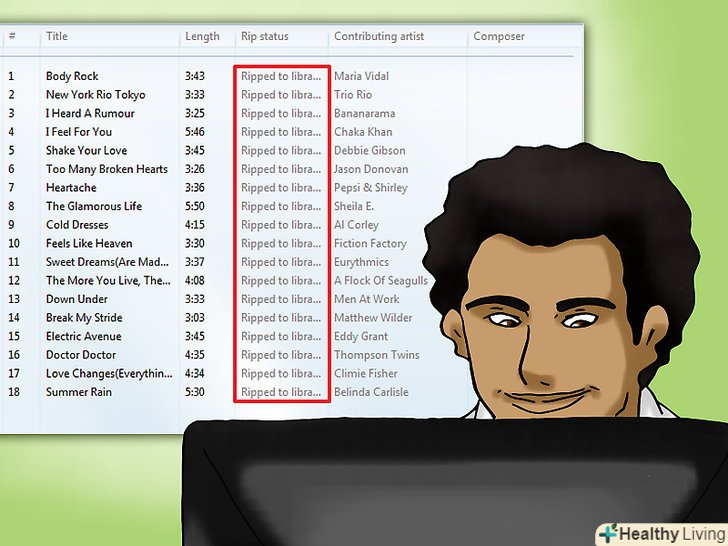
Task: Sort by the Contributing artist column header
Action: 379,36
